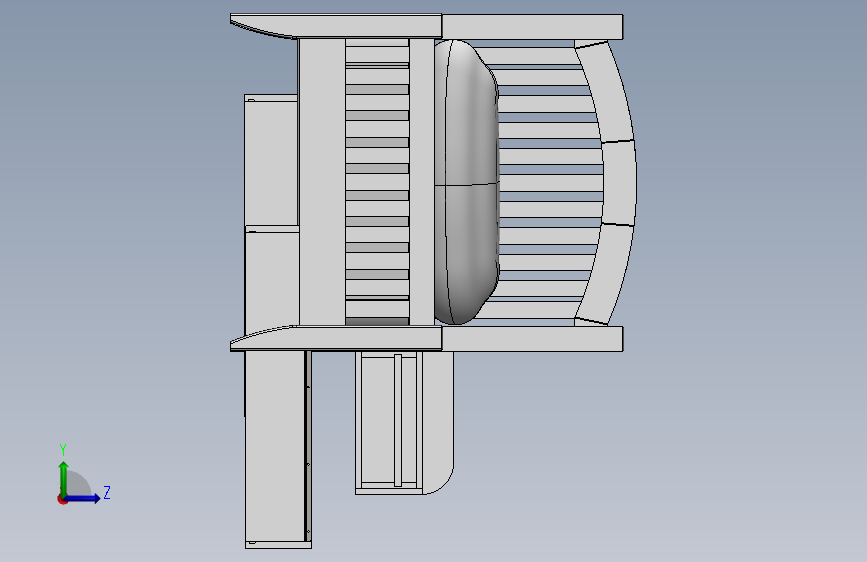867x562 pixels.
Task: Select the rounded cushion in the chair model
Action: [466, 181]
